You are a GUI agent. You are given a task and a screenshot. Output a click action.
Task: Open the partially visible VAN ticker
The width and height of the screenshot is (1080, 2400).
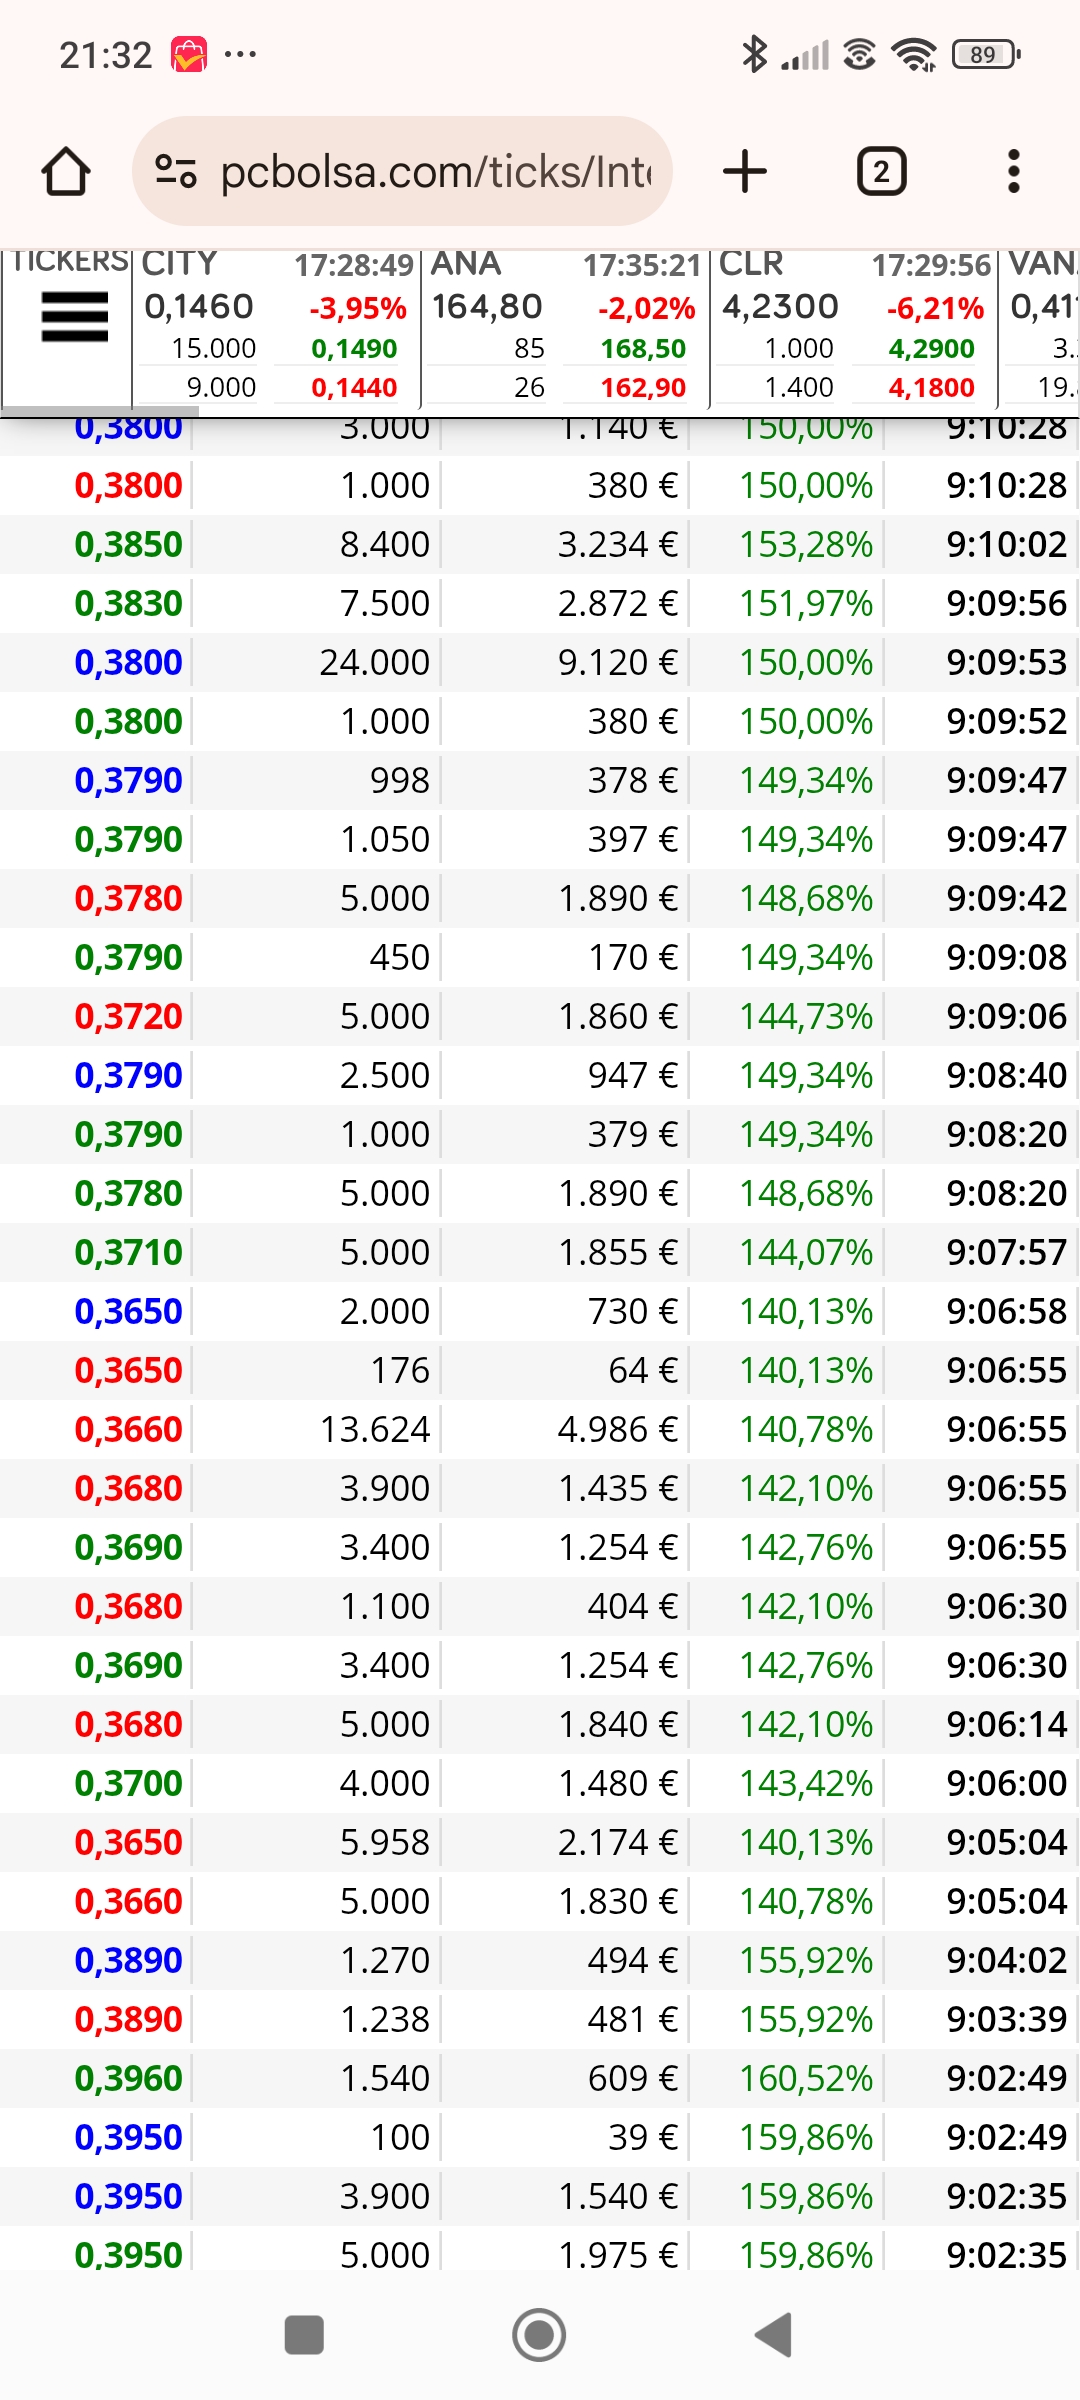click(1042, 326)
